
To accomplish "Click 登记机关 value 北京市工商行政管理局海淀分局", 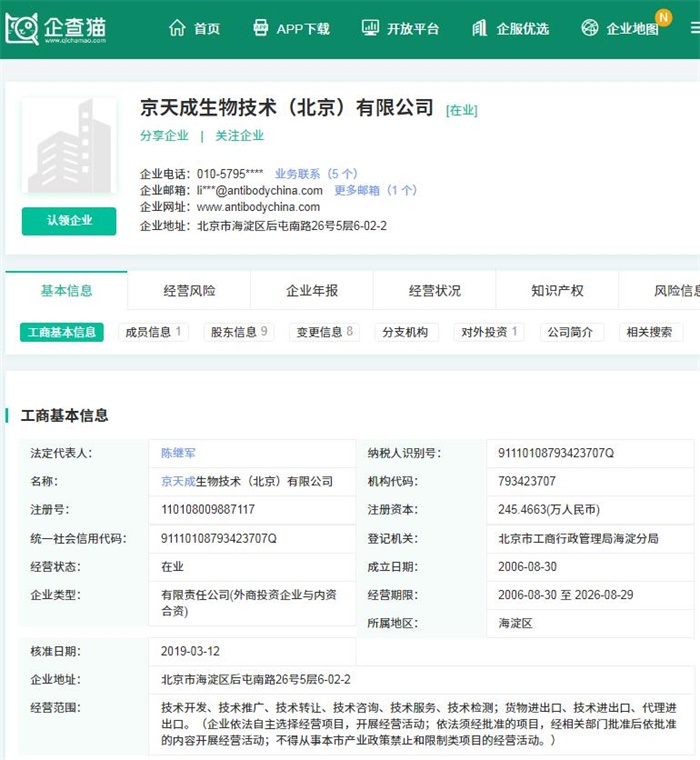I will (578, 538).
